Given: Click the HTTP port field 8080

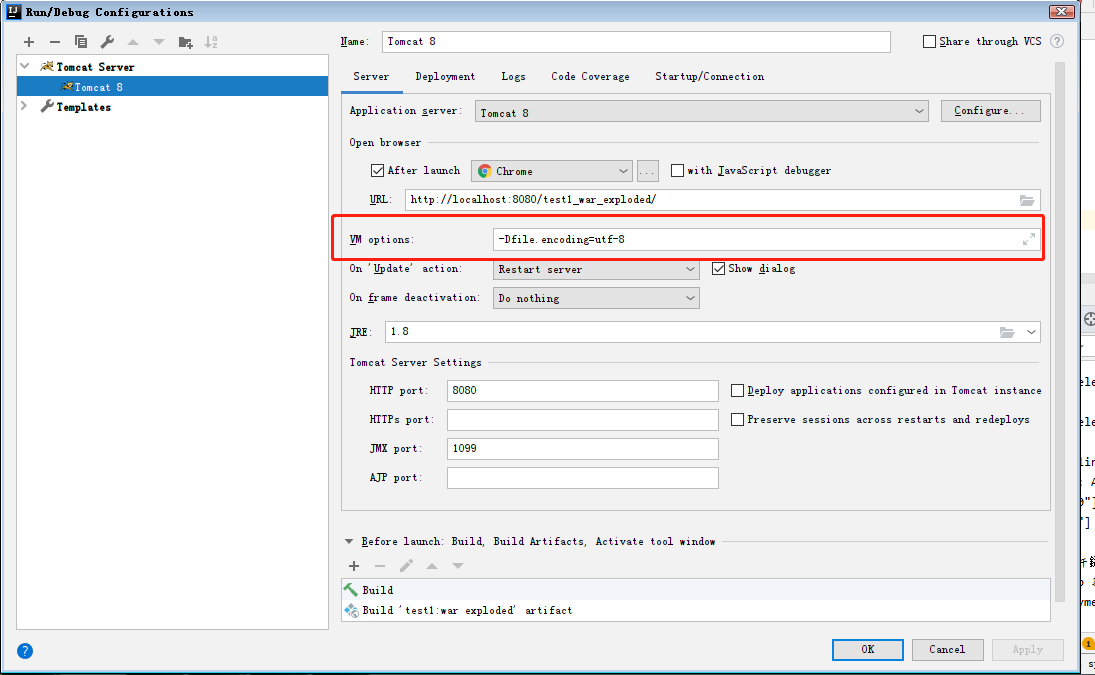Looking at the screenshot, I should 582,391.
